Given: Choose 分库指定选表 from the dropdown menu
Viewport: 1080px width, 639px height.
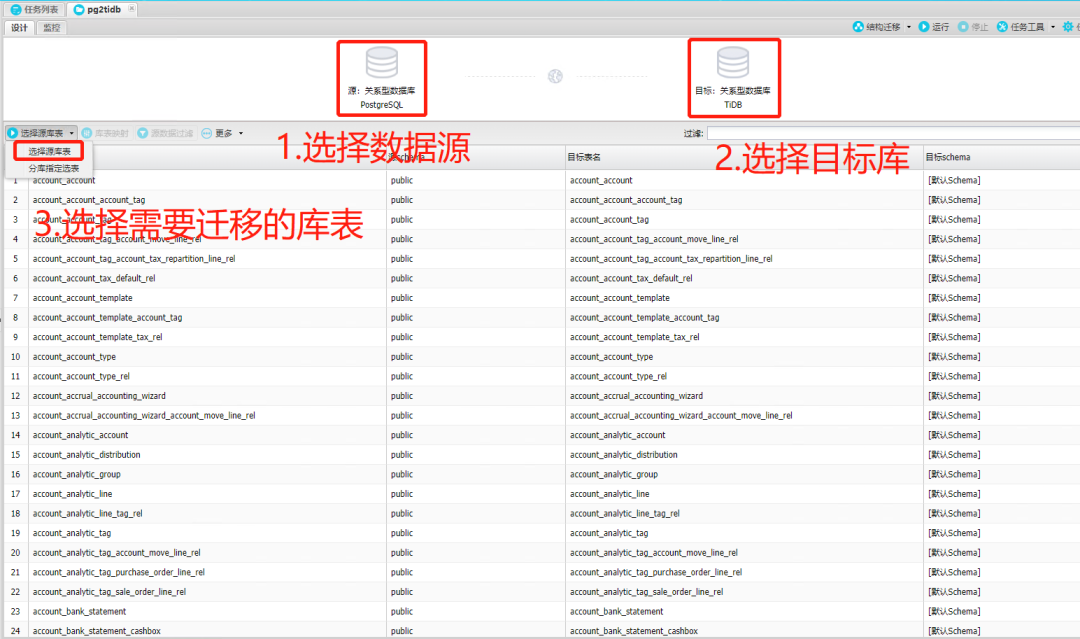Looking at the screenshot, I should (53, 168).
